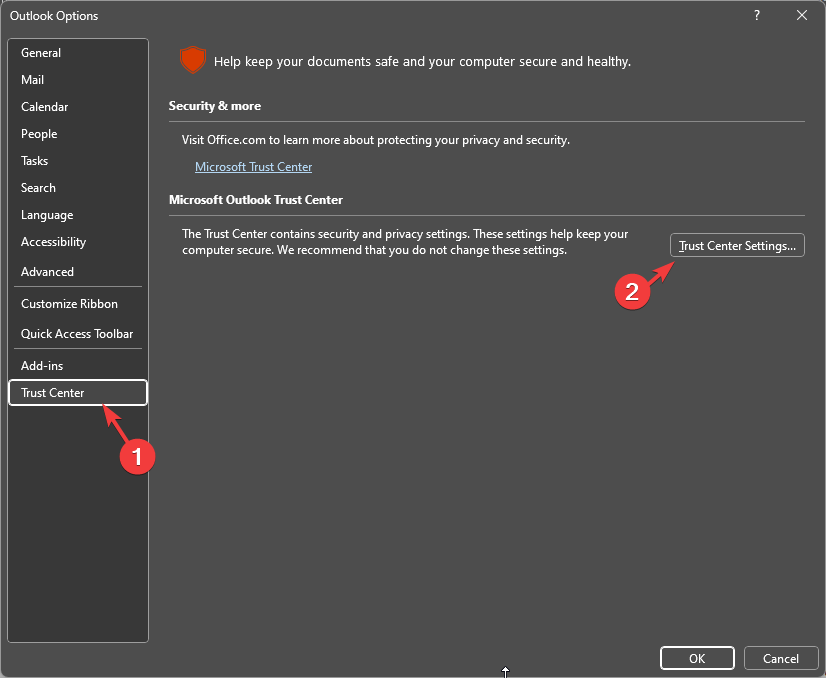Select the Advanced category
The height and width of the screenshot is (678, 826).
coord(77,272)
